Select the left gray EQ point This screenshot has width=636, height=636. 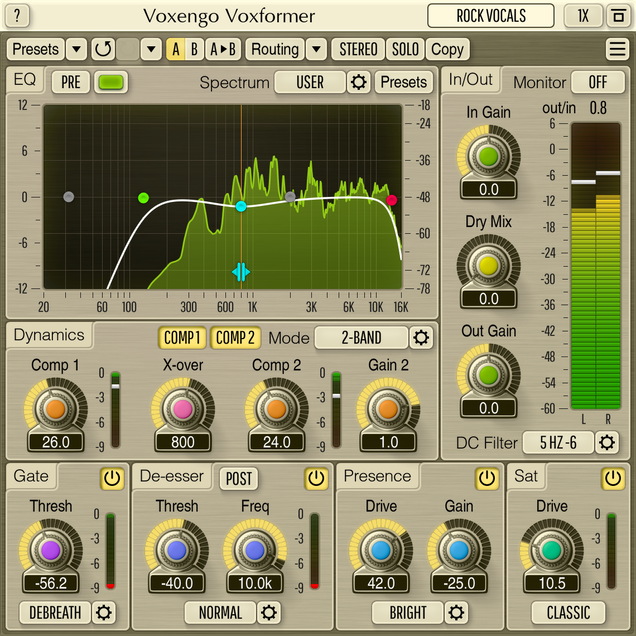pyautogui.click(x=69, y=197)
